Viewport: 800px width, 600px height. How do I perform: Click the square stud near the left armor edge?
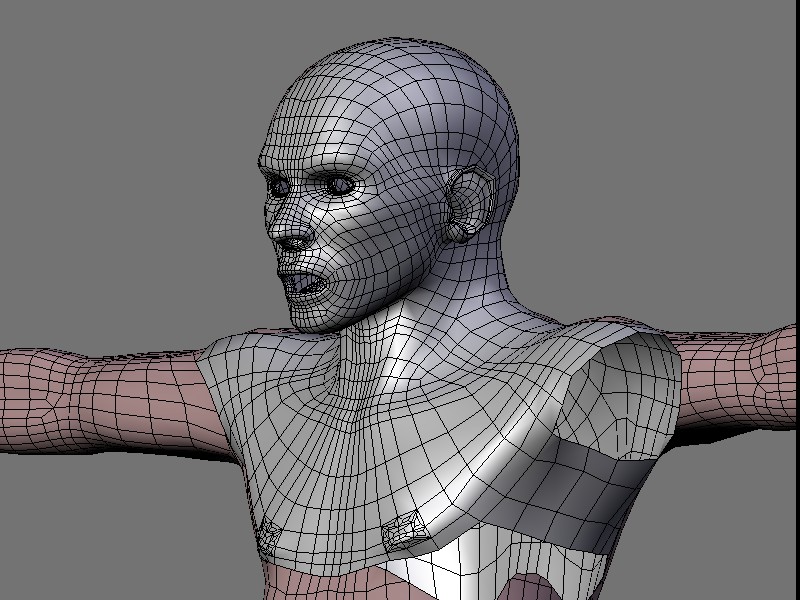267,536
